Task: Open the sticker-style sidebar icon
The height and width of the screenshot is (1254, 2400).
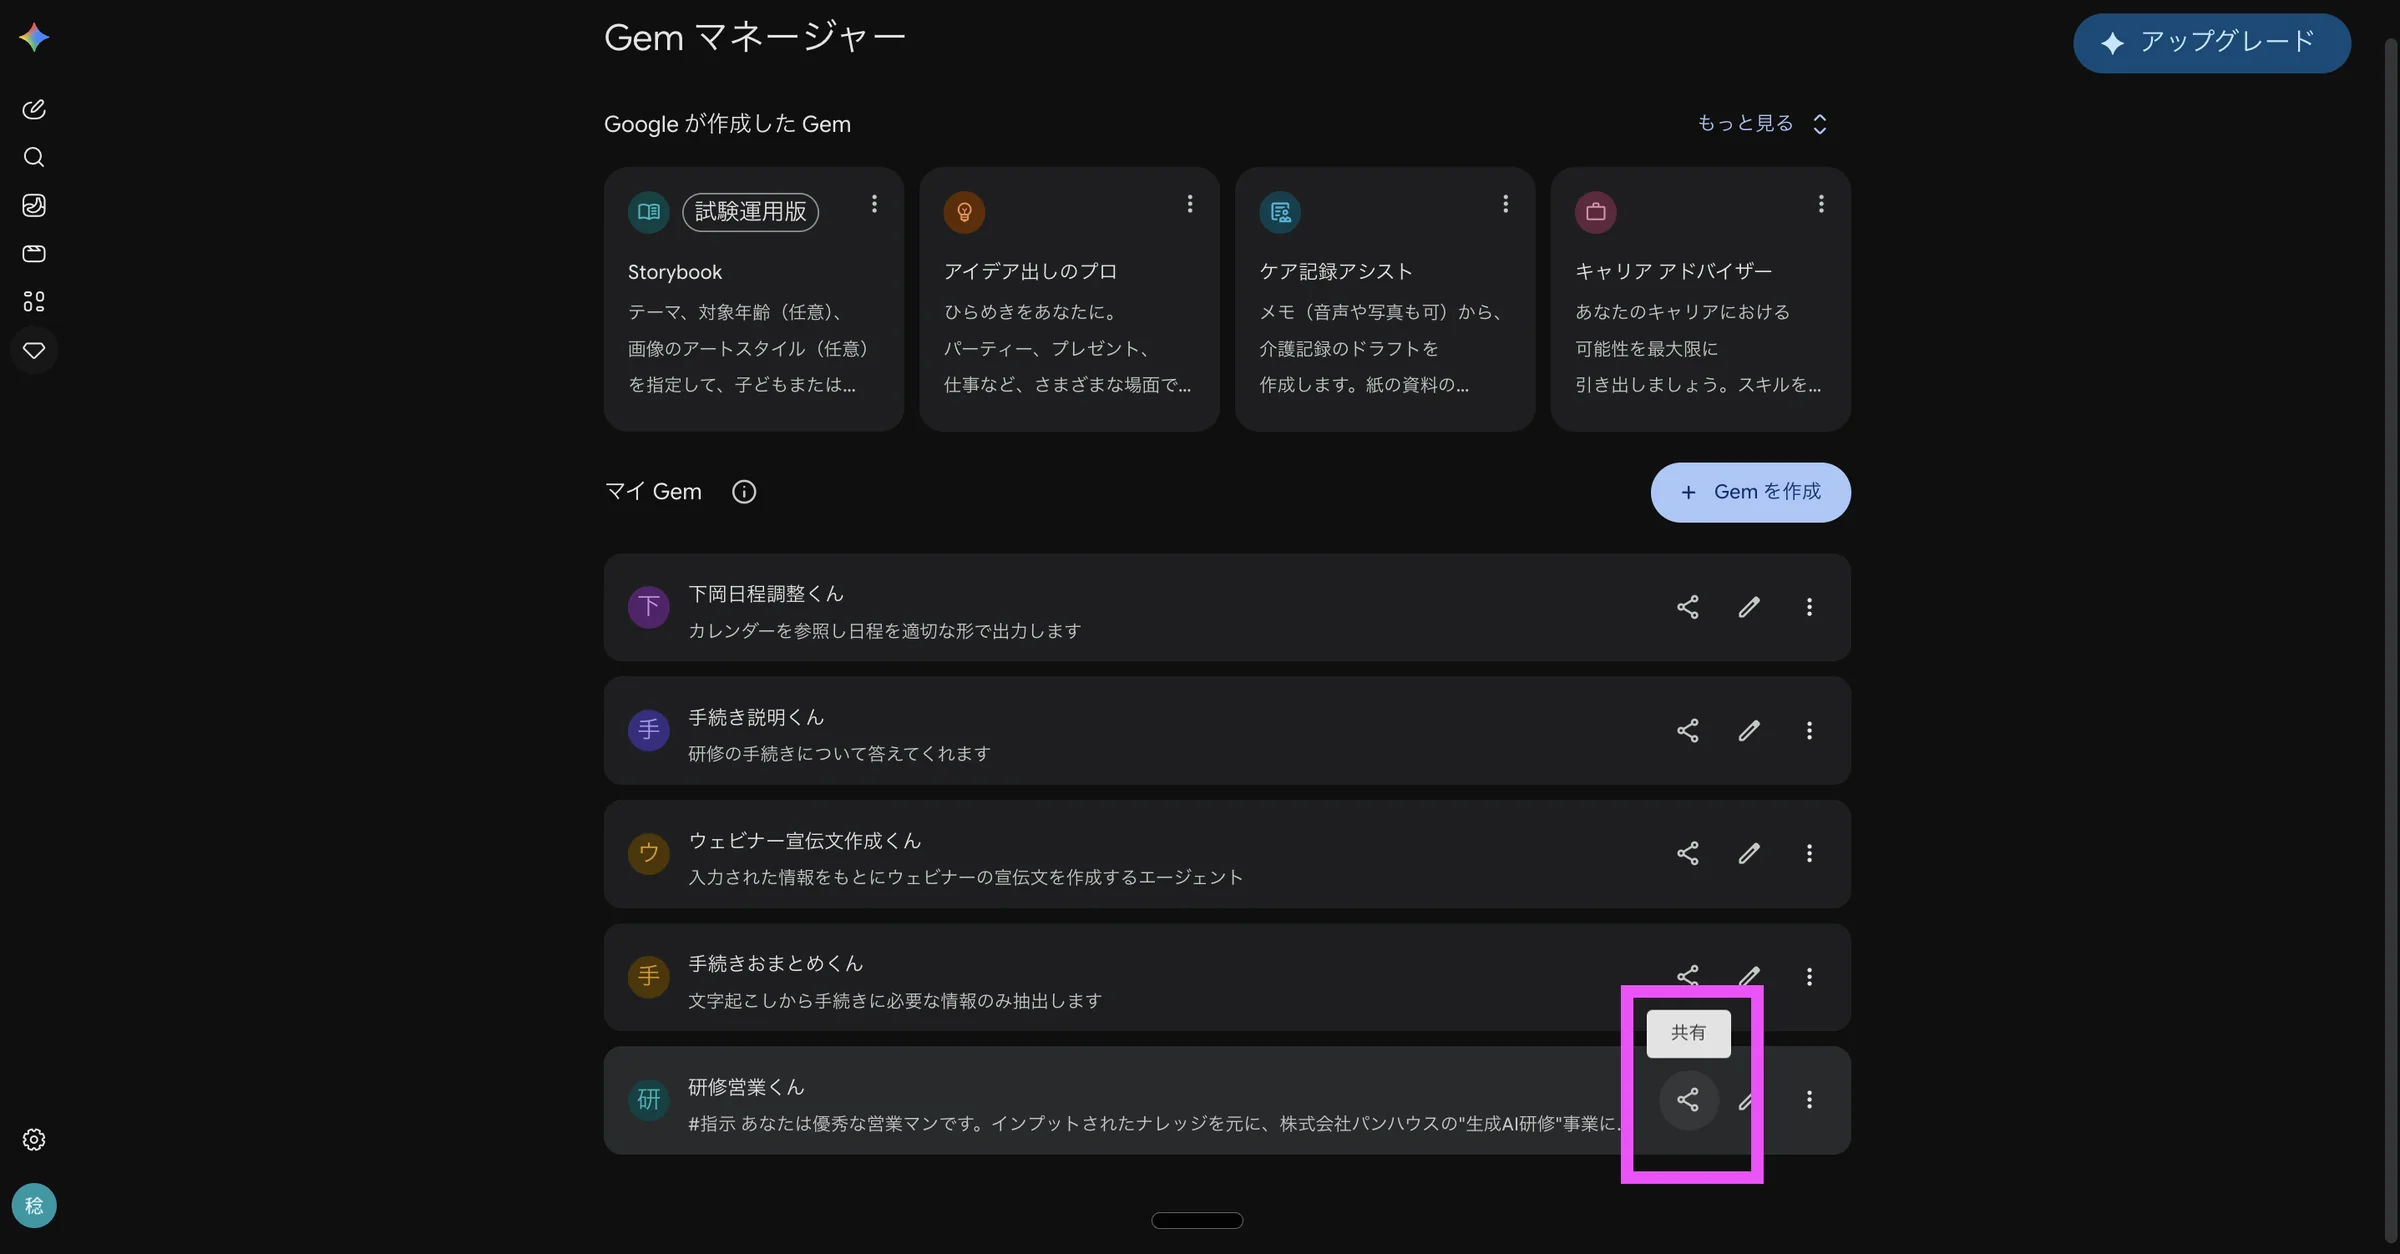Action: click(34, 205)
